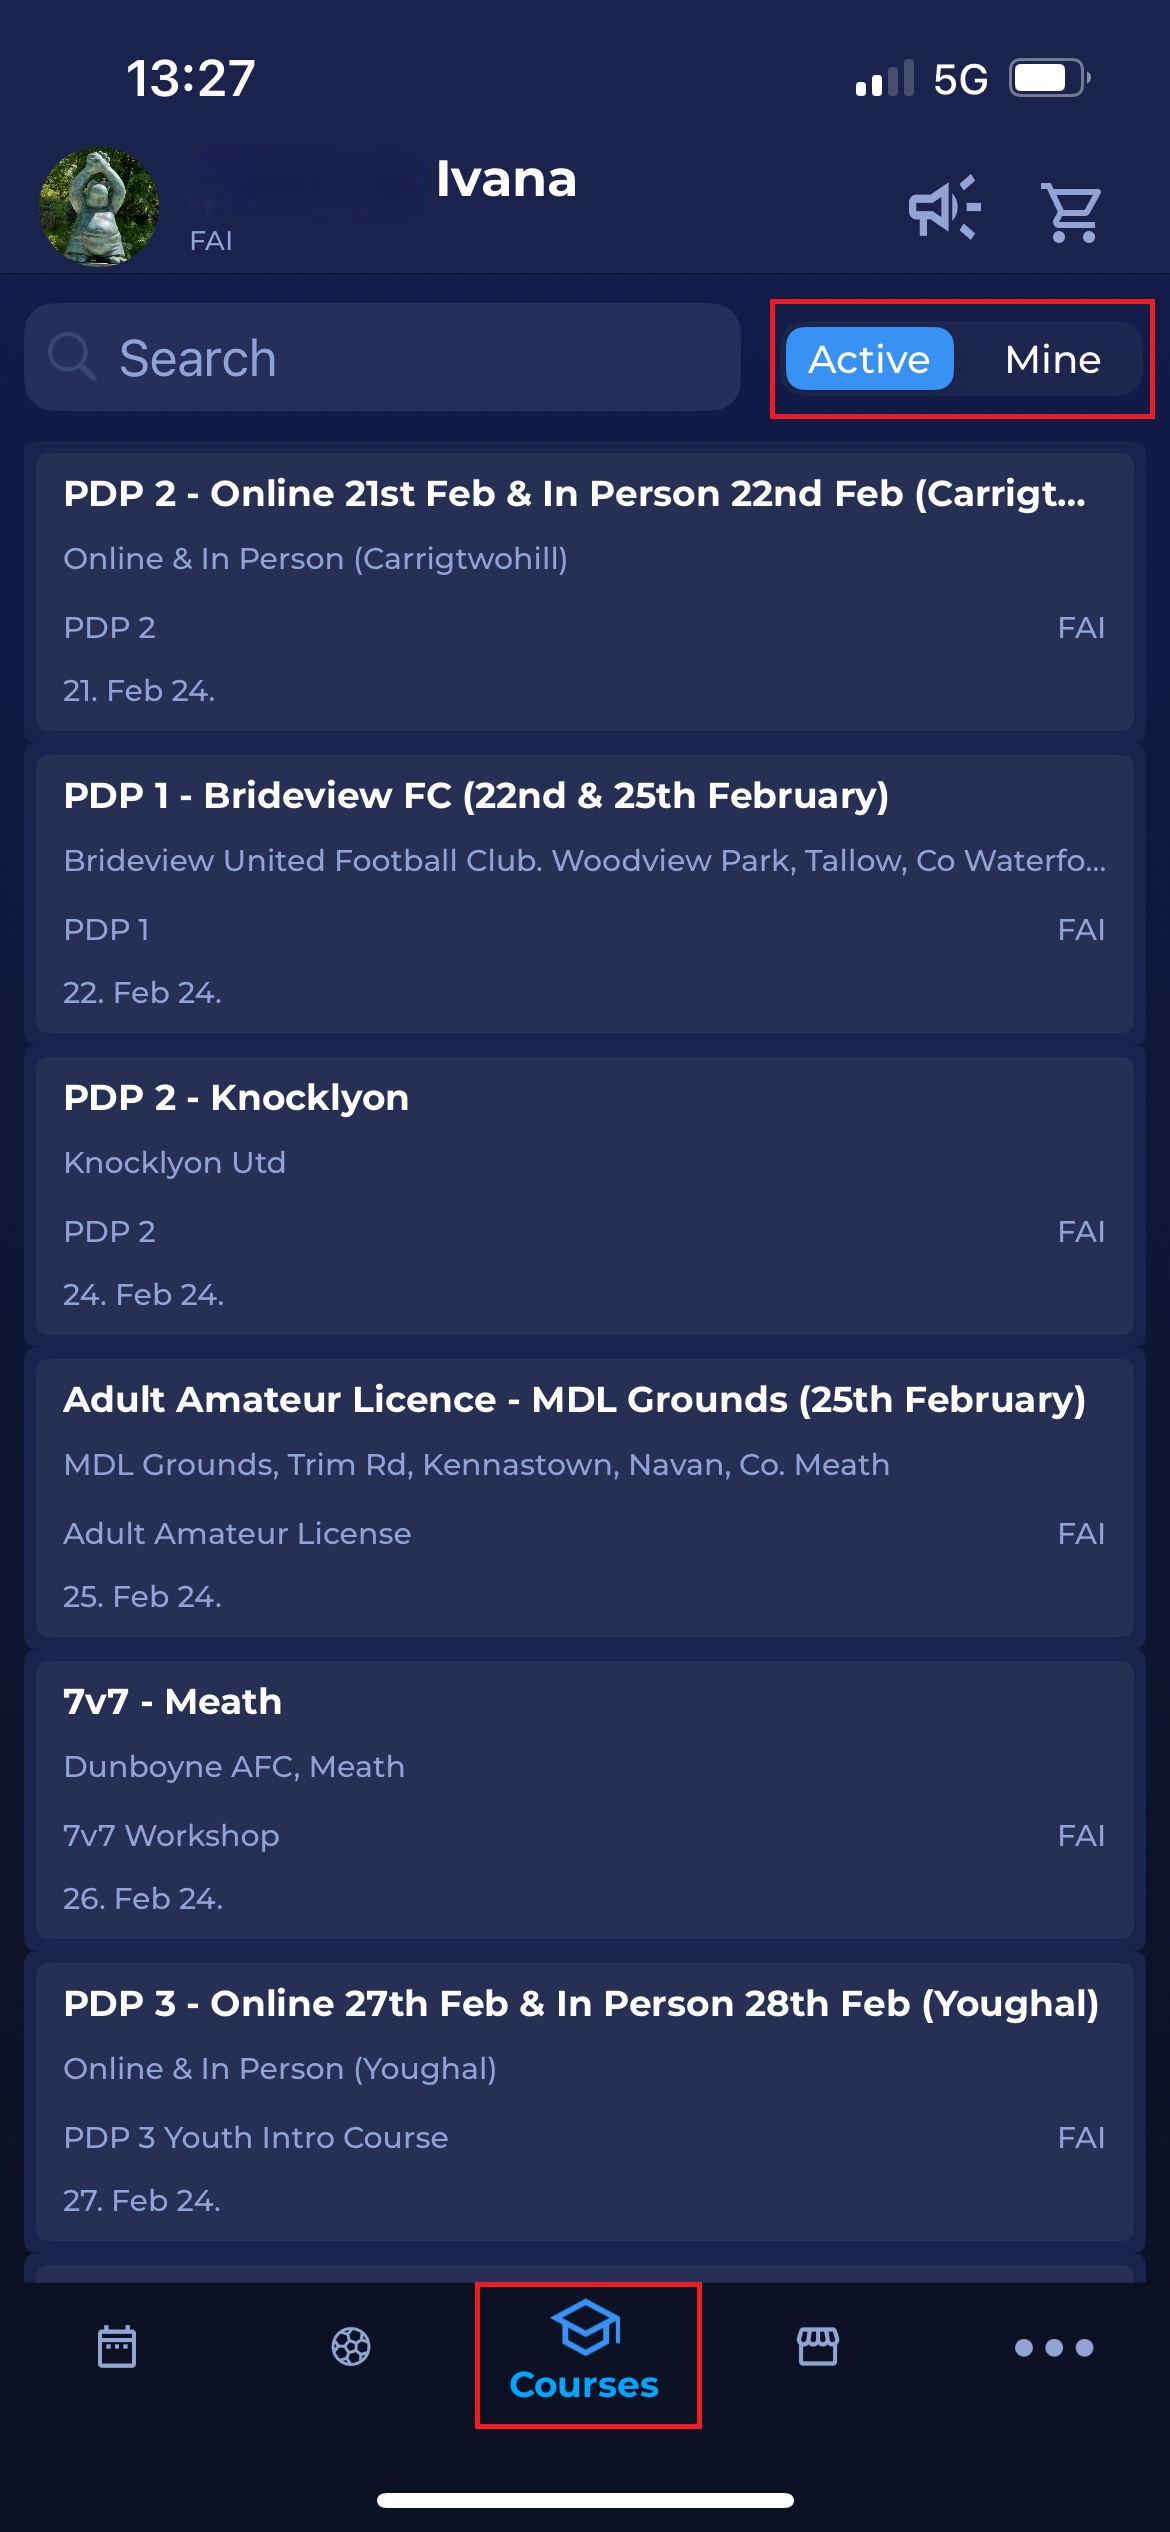Switch the filter to Mine
The image size is (1170, 2532).
click(x=1052, y=359)
